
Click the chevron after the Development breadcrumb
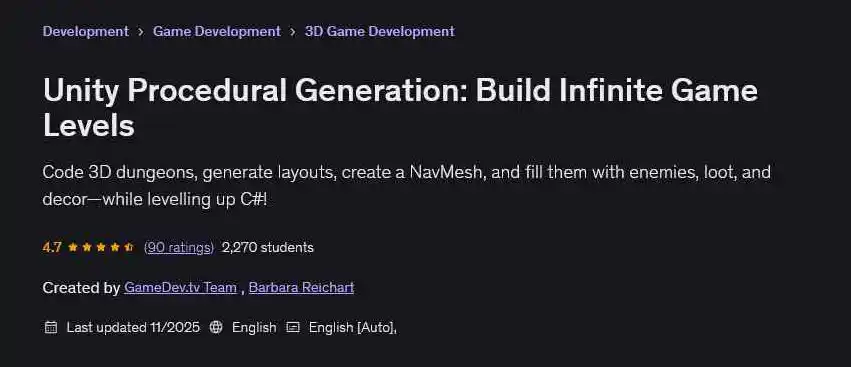141,32
